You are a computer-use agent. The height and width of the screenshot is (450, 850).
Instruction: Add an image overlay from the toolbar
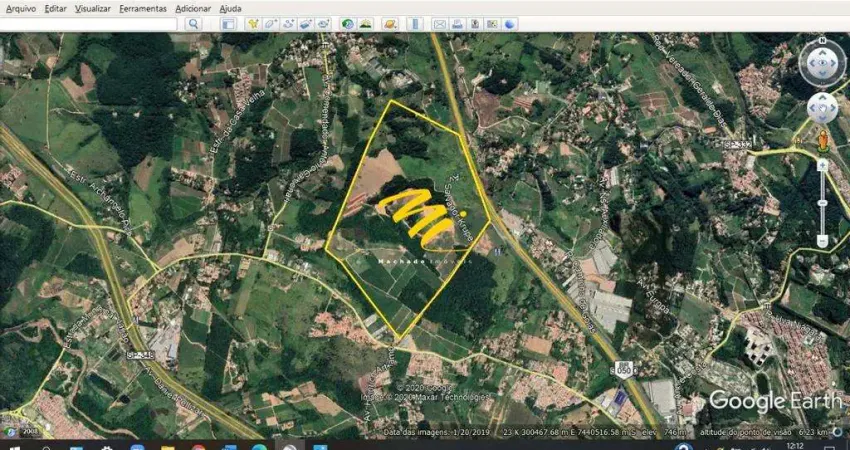[x=306, y=24]
